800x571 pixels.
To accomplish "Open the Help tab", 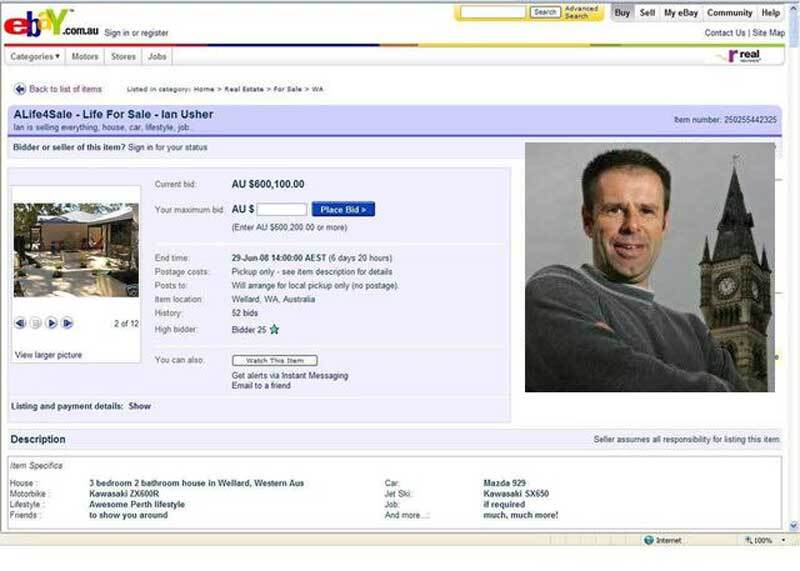I will [770, 13].
